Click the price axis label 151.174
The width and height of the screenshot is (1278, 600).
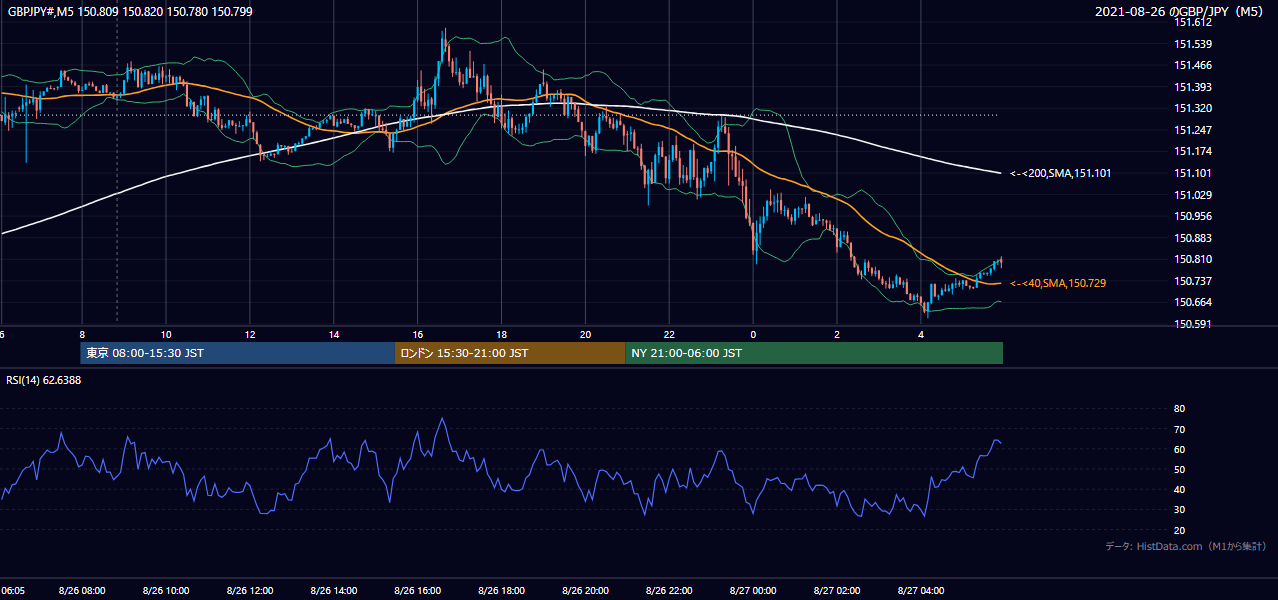coord(1193,151)
